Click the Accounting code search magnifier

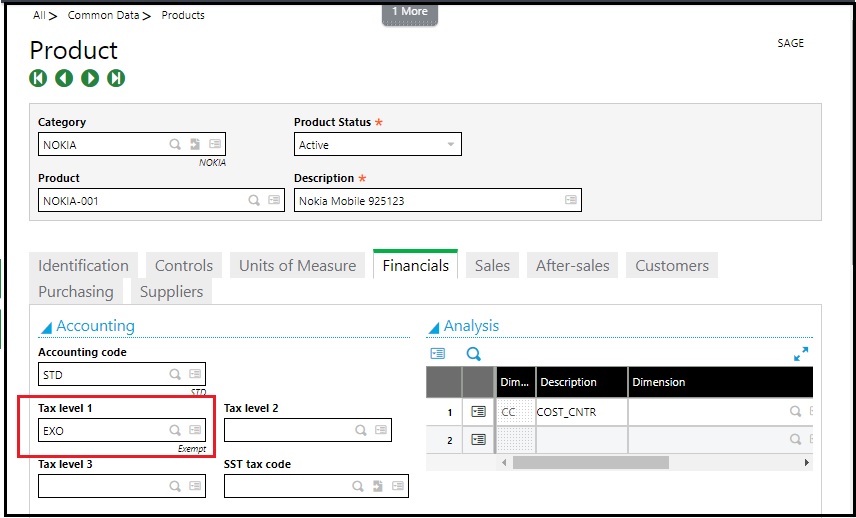pos(175,374)
